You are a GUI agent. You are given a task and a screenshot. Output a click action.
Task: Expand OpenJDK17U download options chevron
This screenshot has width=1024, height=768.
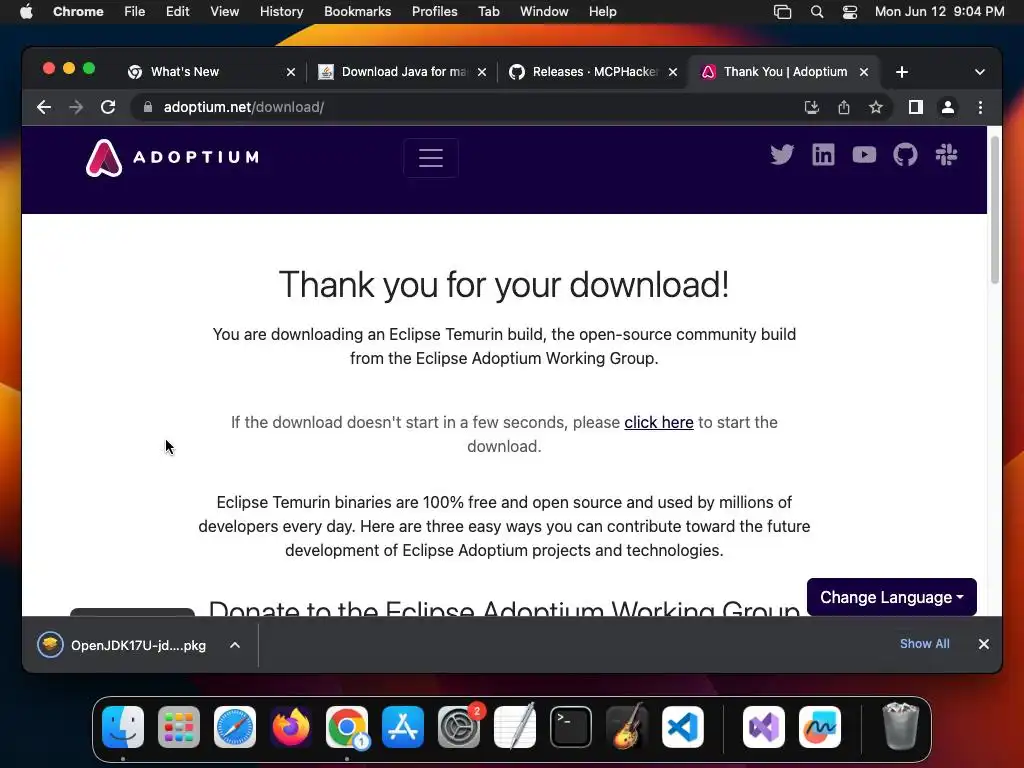234,645
